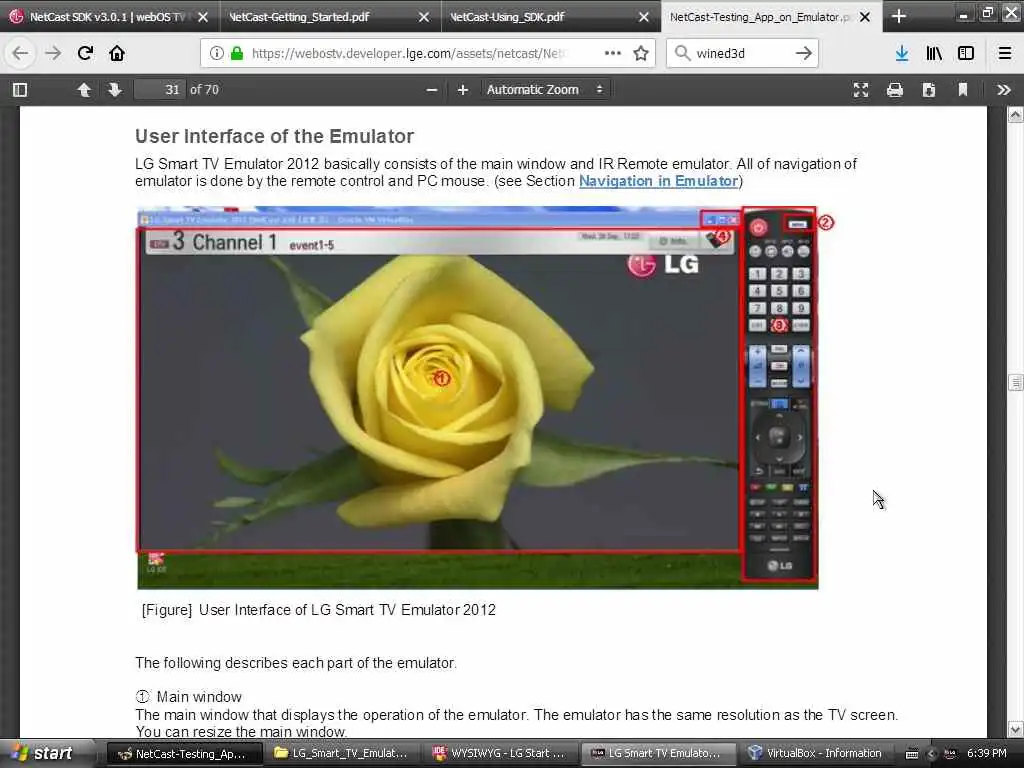Switch to WYSIWYG - LG Start taskbar window
The width and height of the screenshot is (1024, 768).
tap(500, 754)
